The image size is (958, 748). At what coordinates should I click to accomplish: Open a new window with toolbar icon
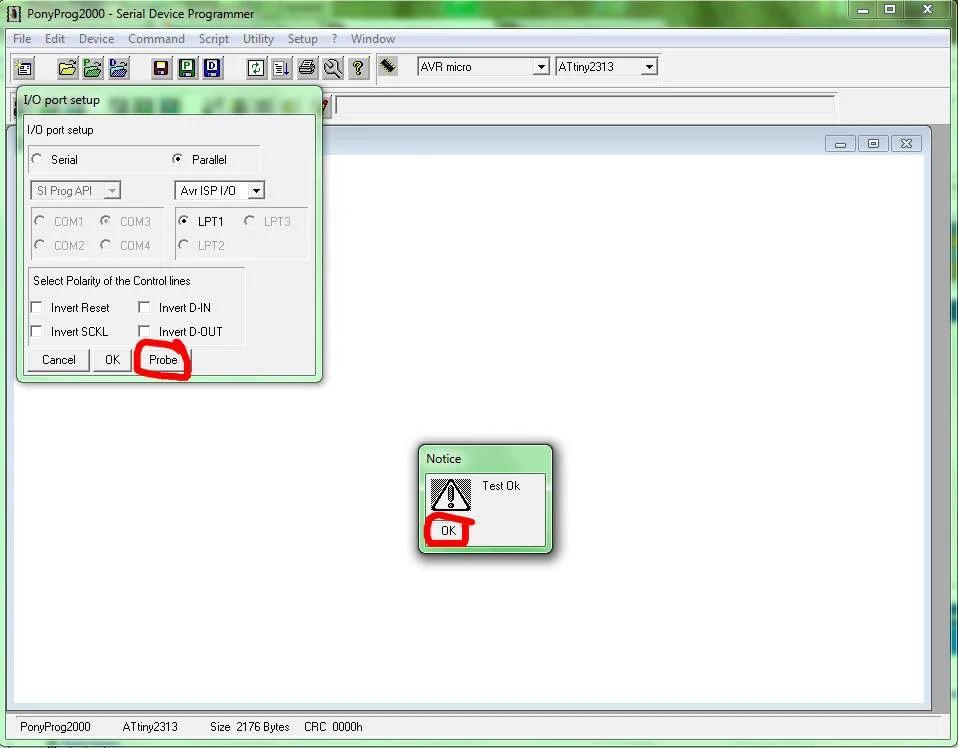point(24,67)
